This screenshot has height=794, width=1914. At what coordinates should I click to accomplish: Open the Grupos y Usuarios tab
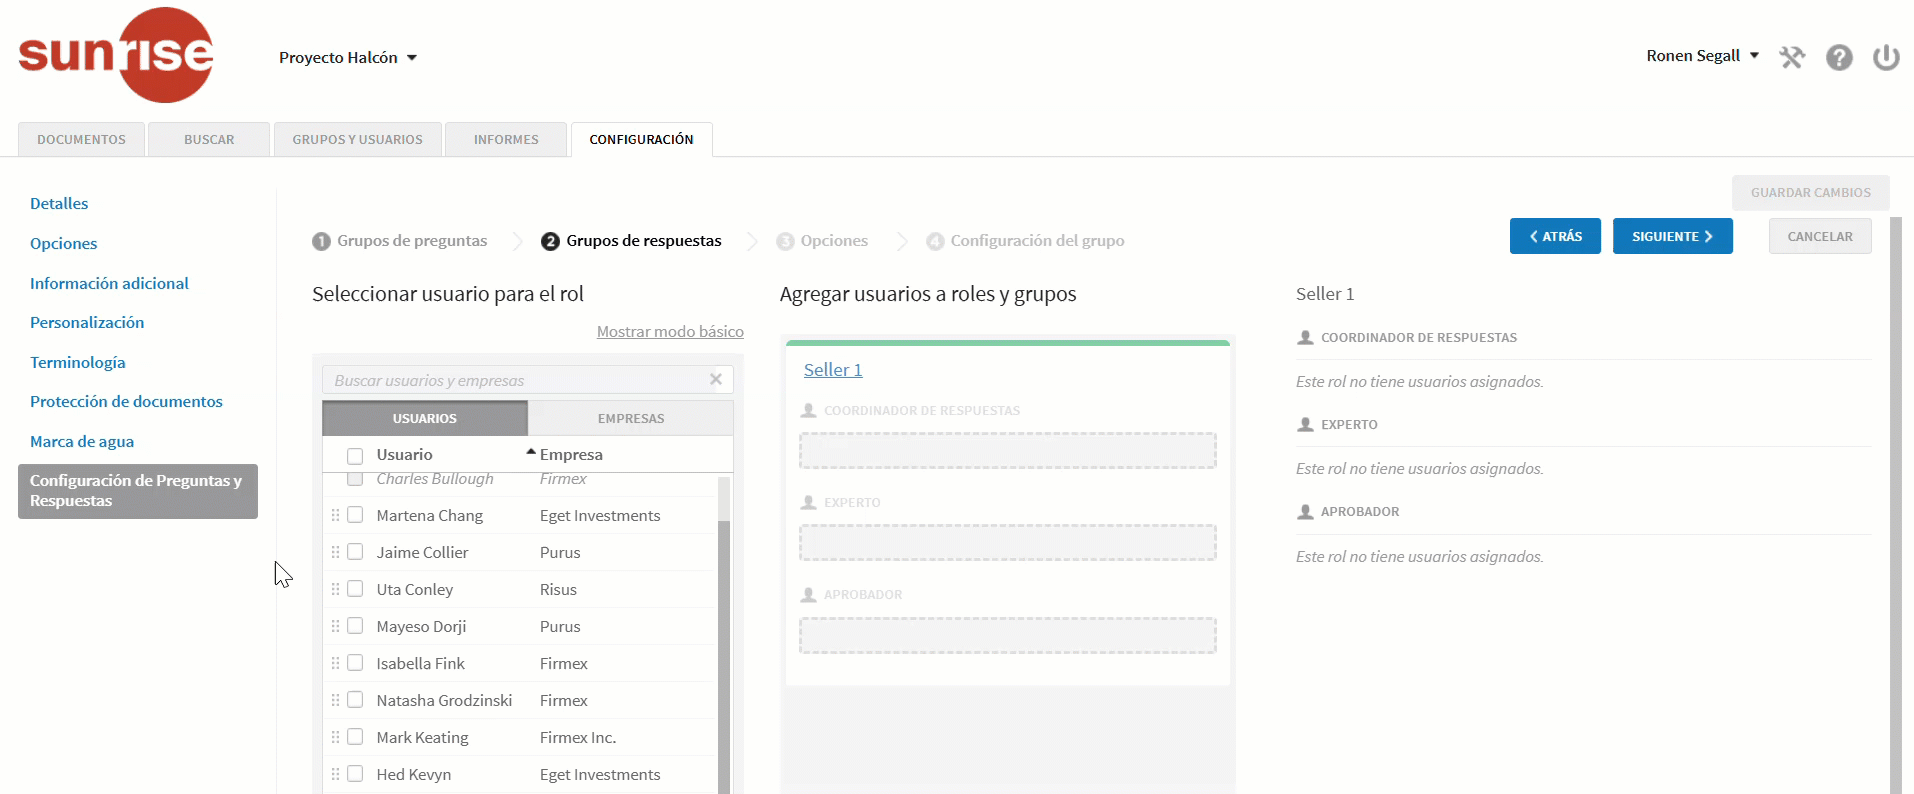pos(357,140)
